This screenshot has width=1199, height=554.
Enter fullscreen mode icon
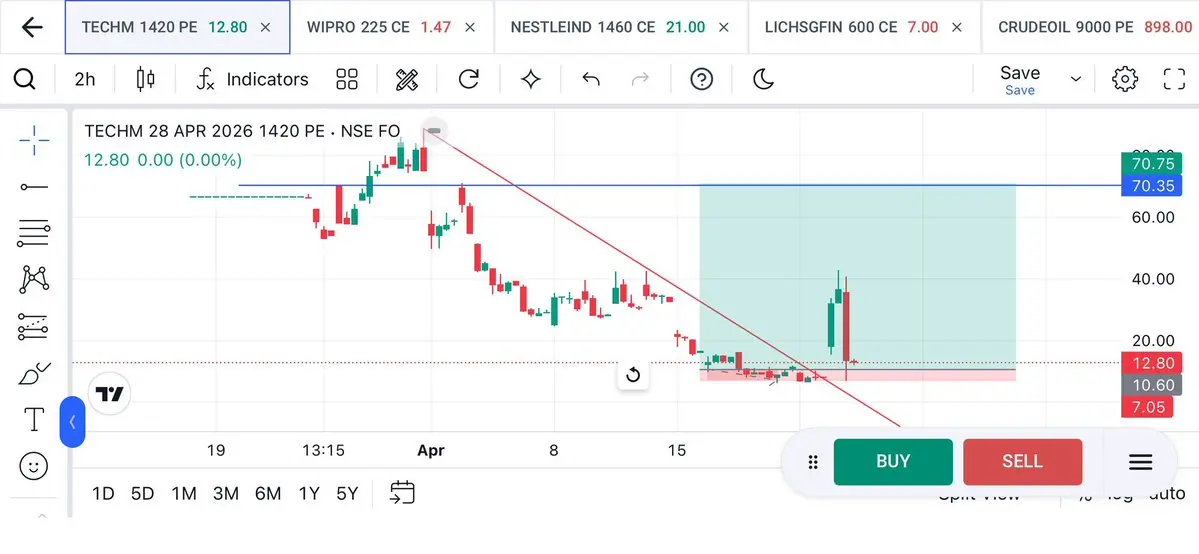(x=1174, y=79)
